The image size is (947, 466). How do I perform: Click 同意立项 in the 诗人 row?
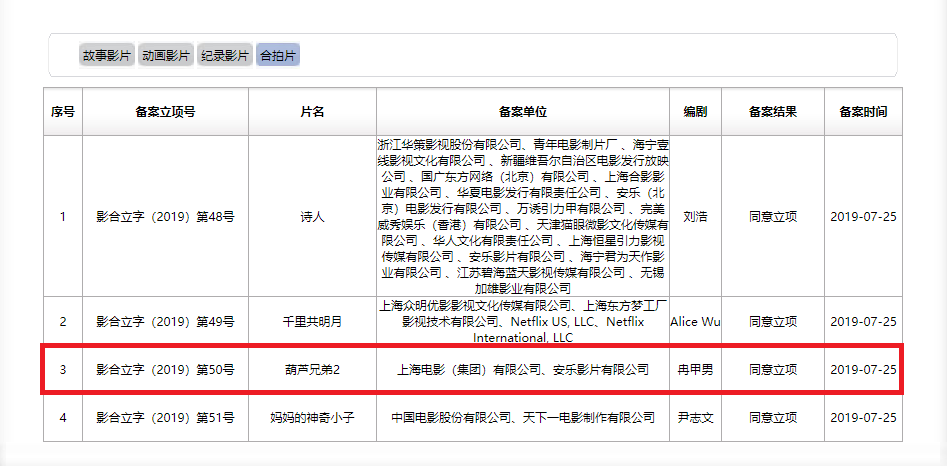tap(773, 217)
